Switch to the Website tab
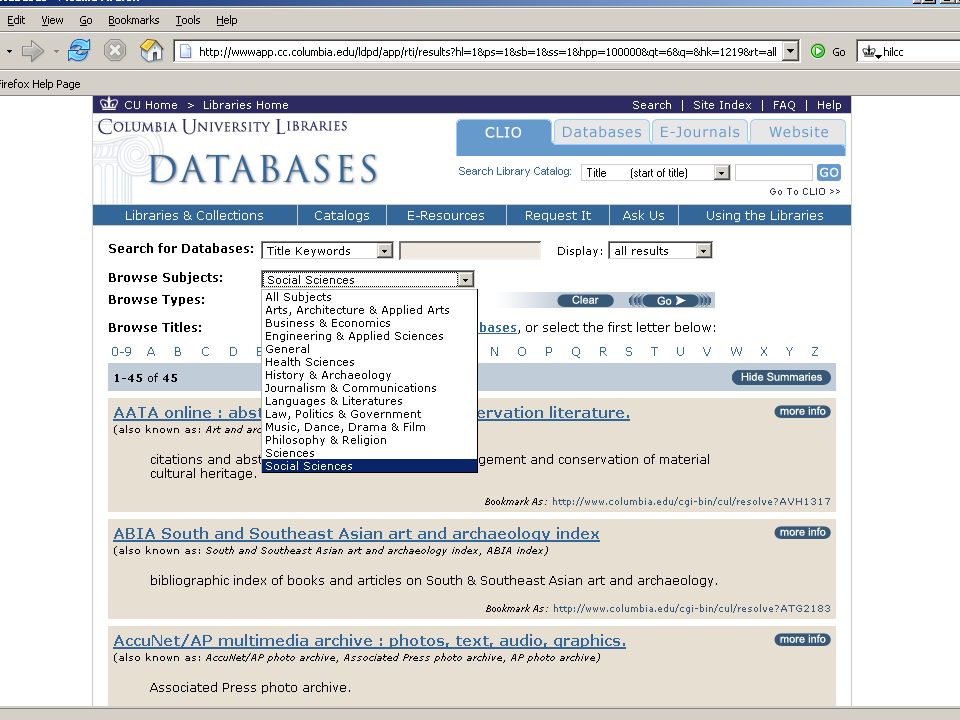 coord(798,132)
